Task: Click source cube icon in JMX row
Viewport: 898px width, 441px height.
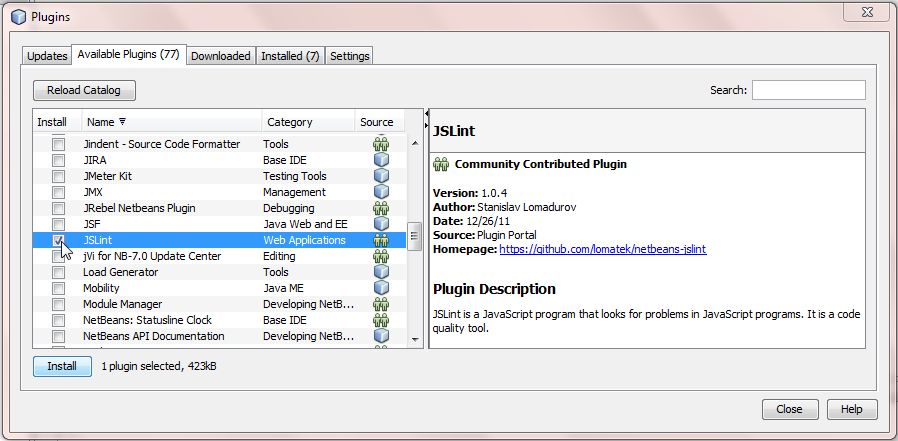Action: pyautogui.click(x=381, y=192)
